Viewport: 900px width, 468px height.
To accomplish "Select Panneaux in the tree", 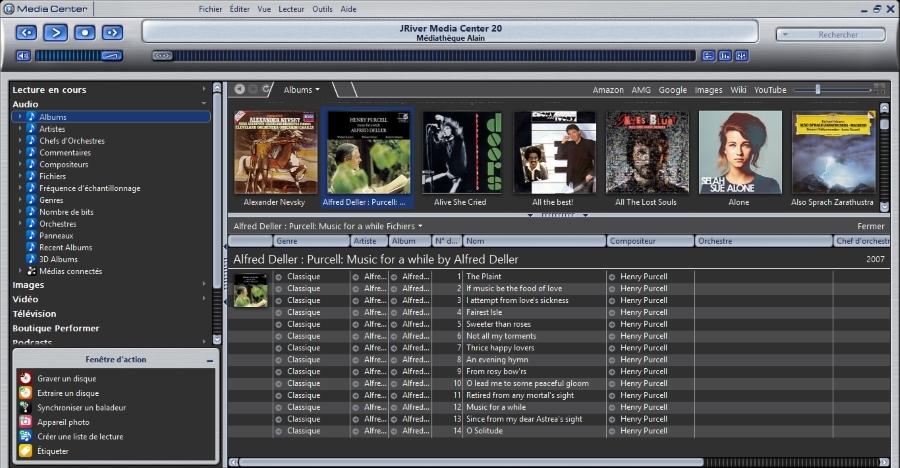I will coord(56,235).
